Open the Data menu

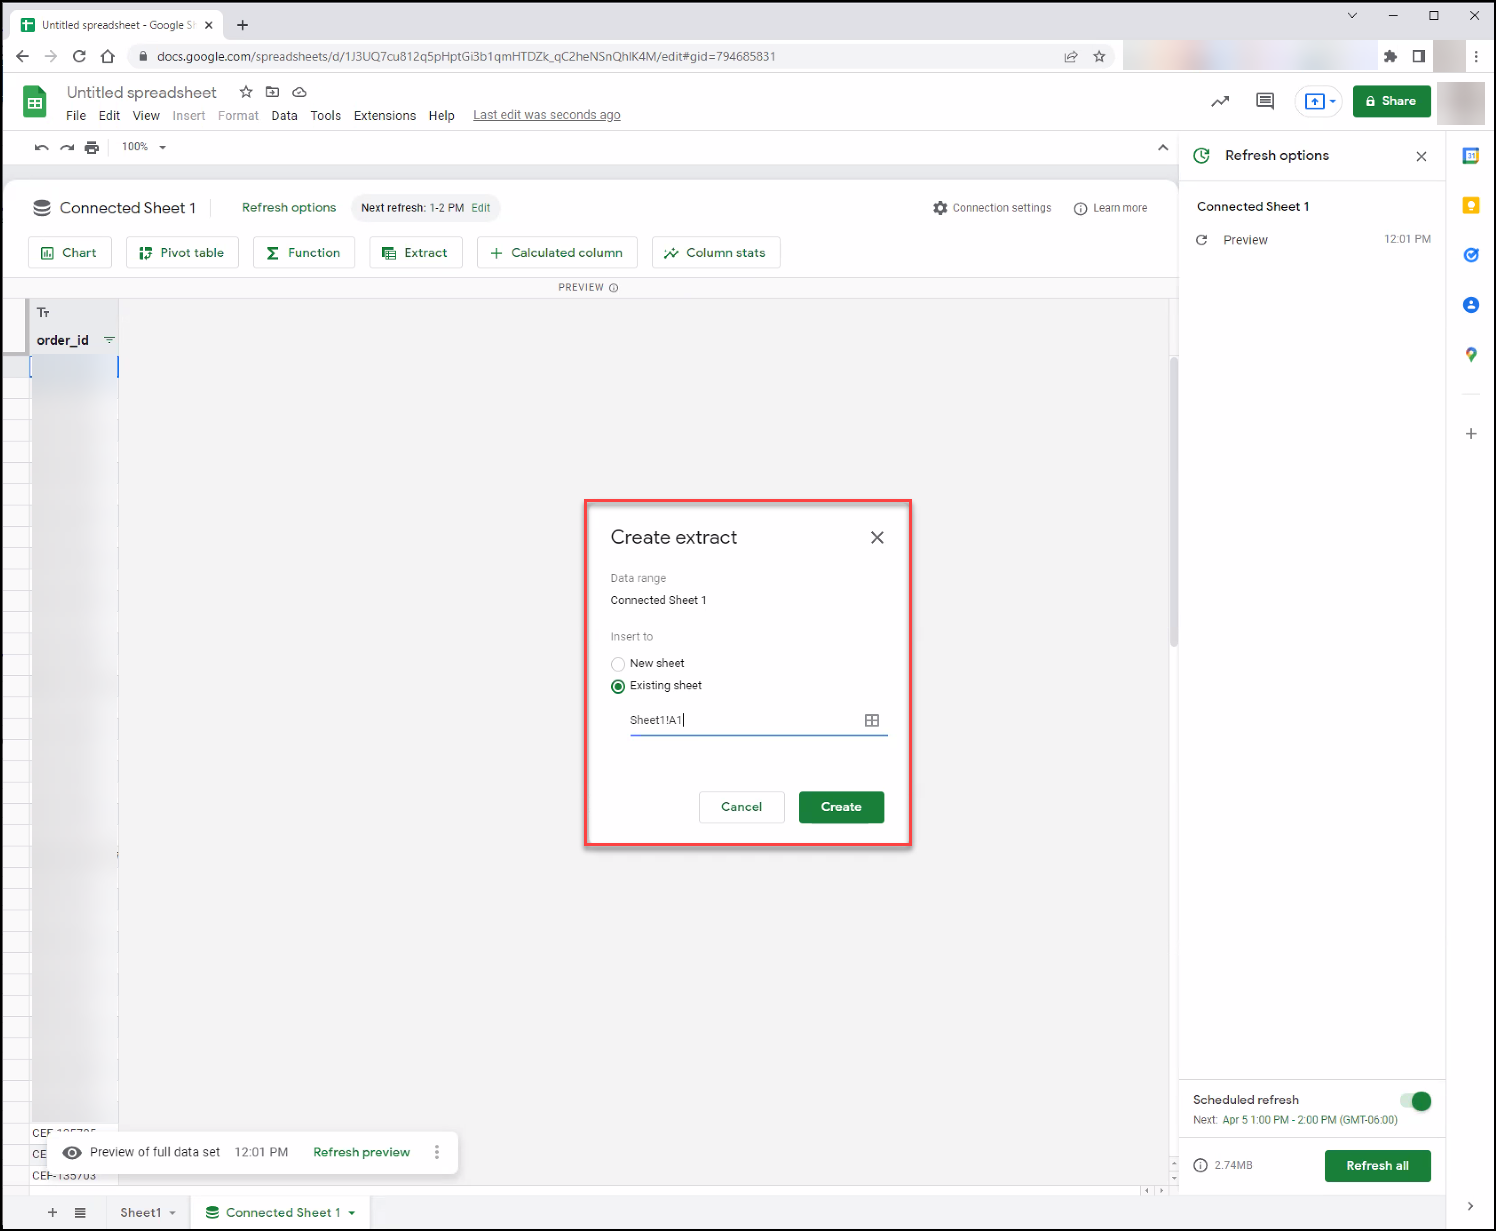click(284, 116)
